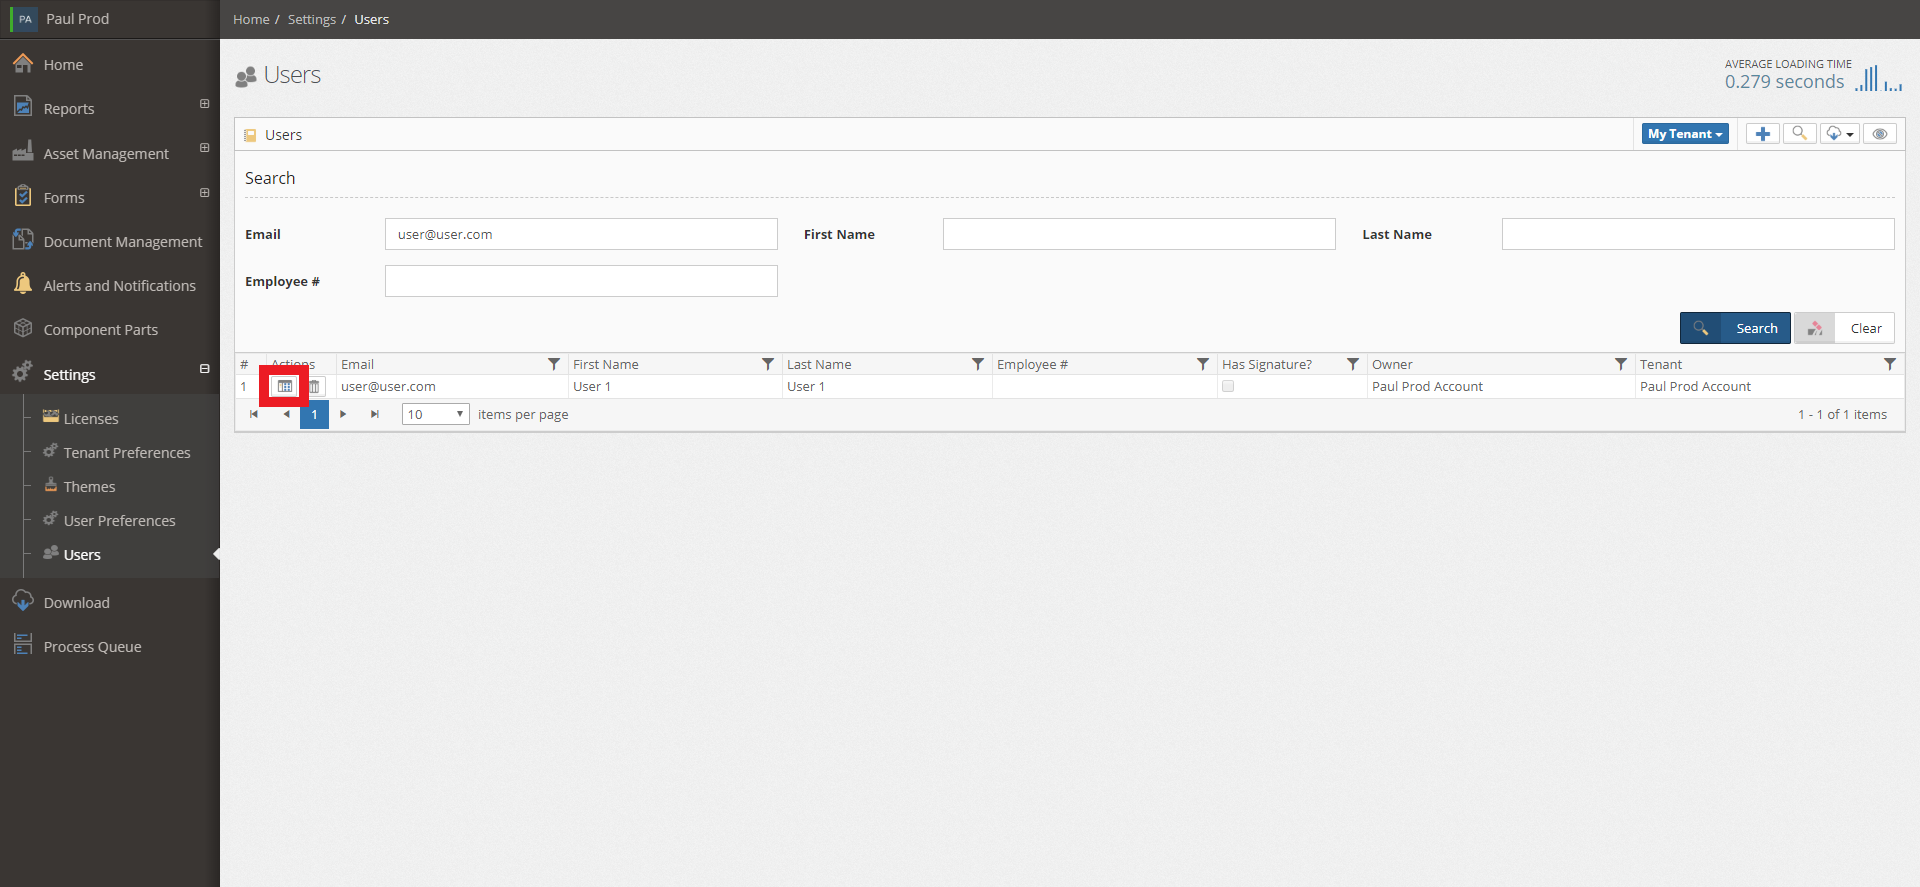1920x887 pixels.
Task: Click the Settings breadcrumb link
Action: pos(312,19)
